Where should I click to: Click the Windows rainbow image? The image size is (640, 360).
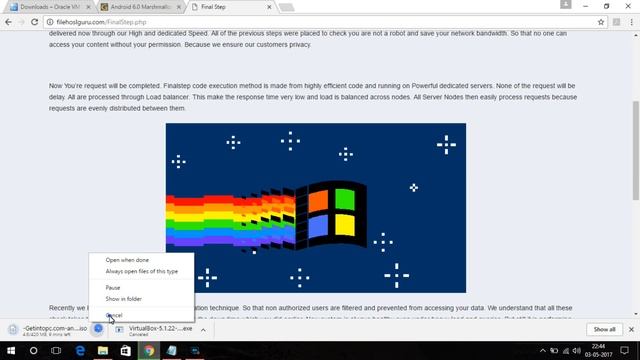pyautogui.click(x=316, y=208)
